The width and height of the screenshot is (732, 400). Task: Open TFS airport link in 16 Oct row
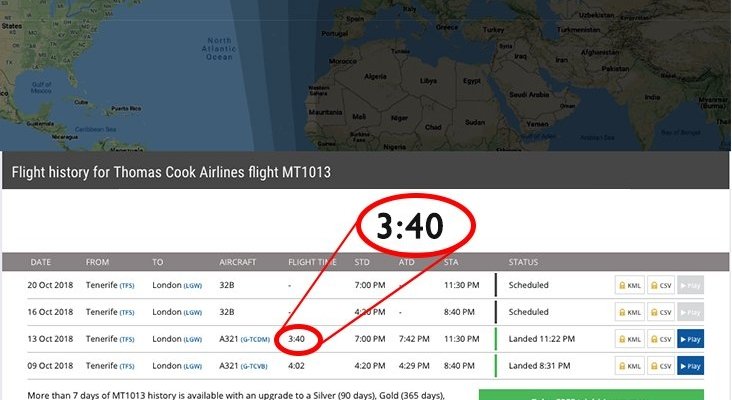click(x=127, y=313)
